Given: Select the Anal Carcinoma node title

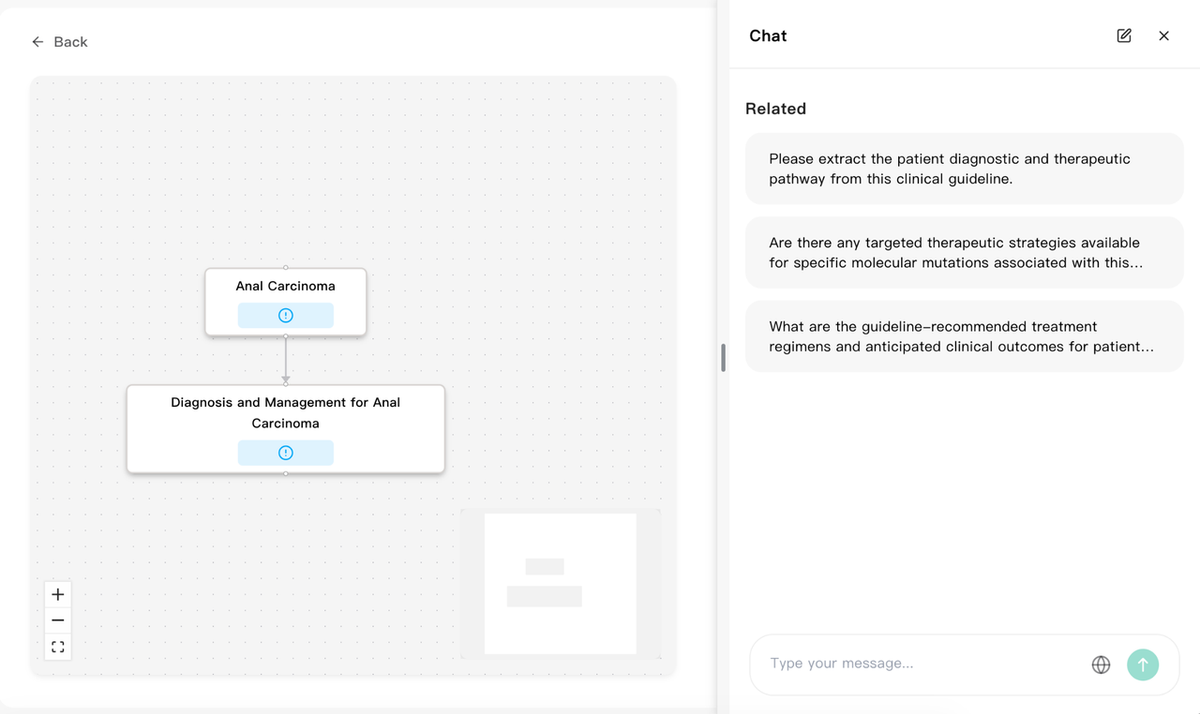Looking at the screenshot, I should pos(286,286).
